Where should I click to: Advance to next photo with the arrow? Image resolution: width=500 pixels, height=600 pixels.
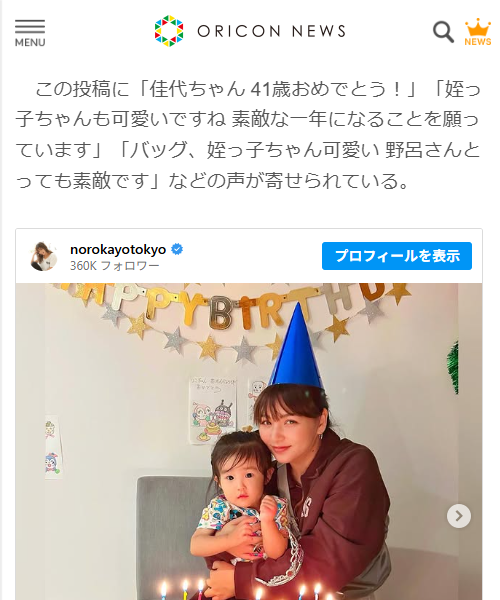(x=459, y=516)
